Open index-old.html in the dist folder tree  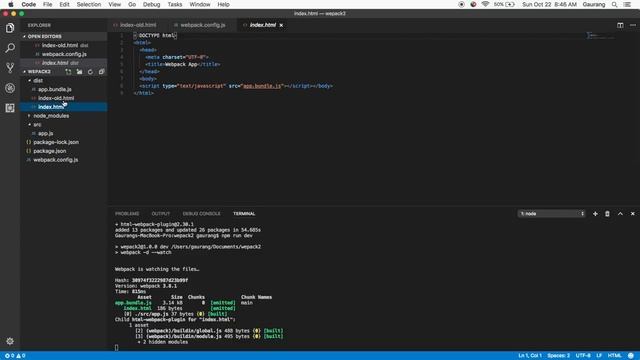click(x=56, y=98)
